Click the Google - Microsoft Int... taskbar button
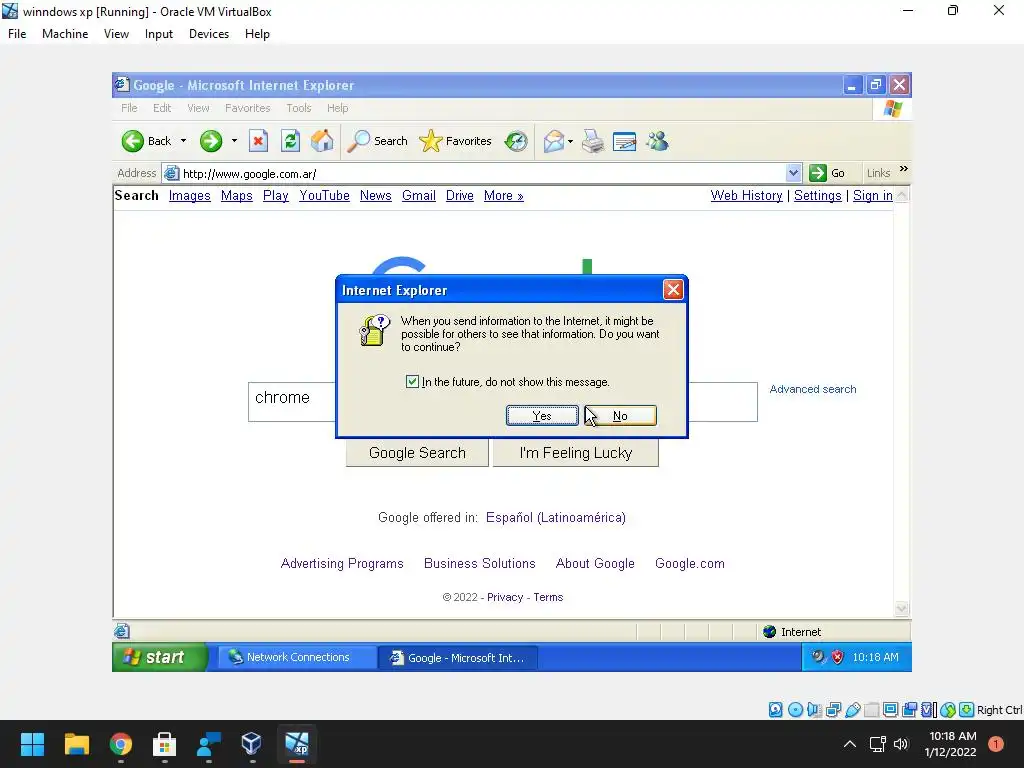 pos(458,657)
